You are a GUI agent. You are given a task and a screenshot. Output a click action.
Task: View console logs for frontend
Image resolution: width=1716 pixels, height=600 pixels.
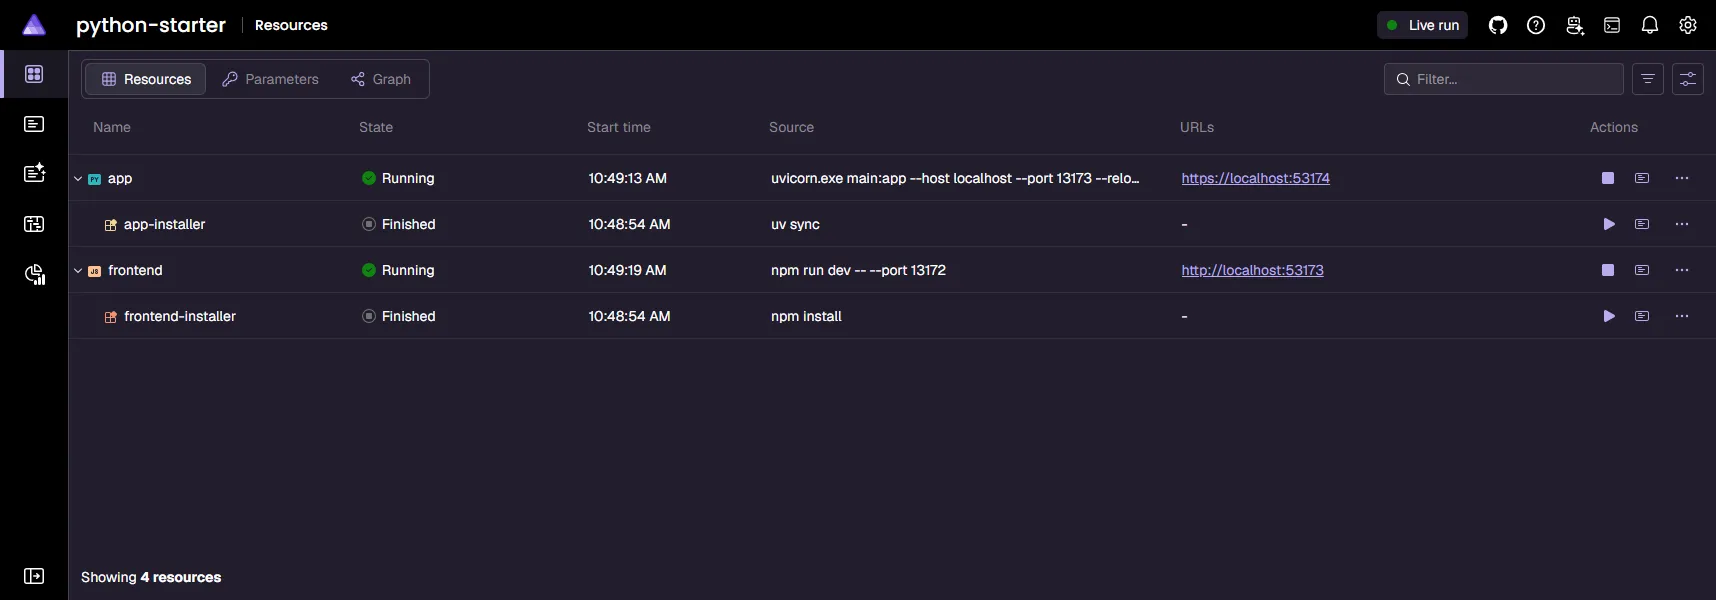1642,270
